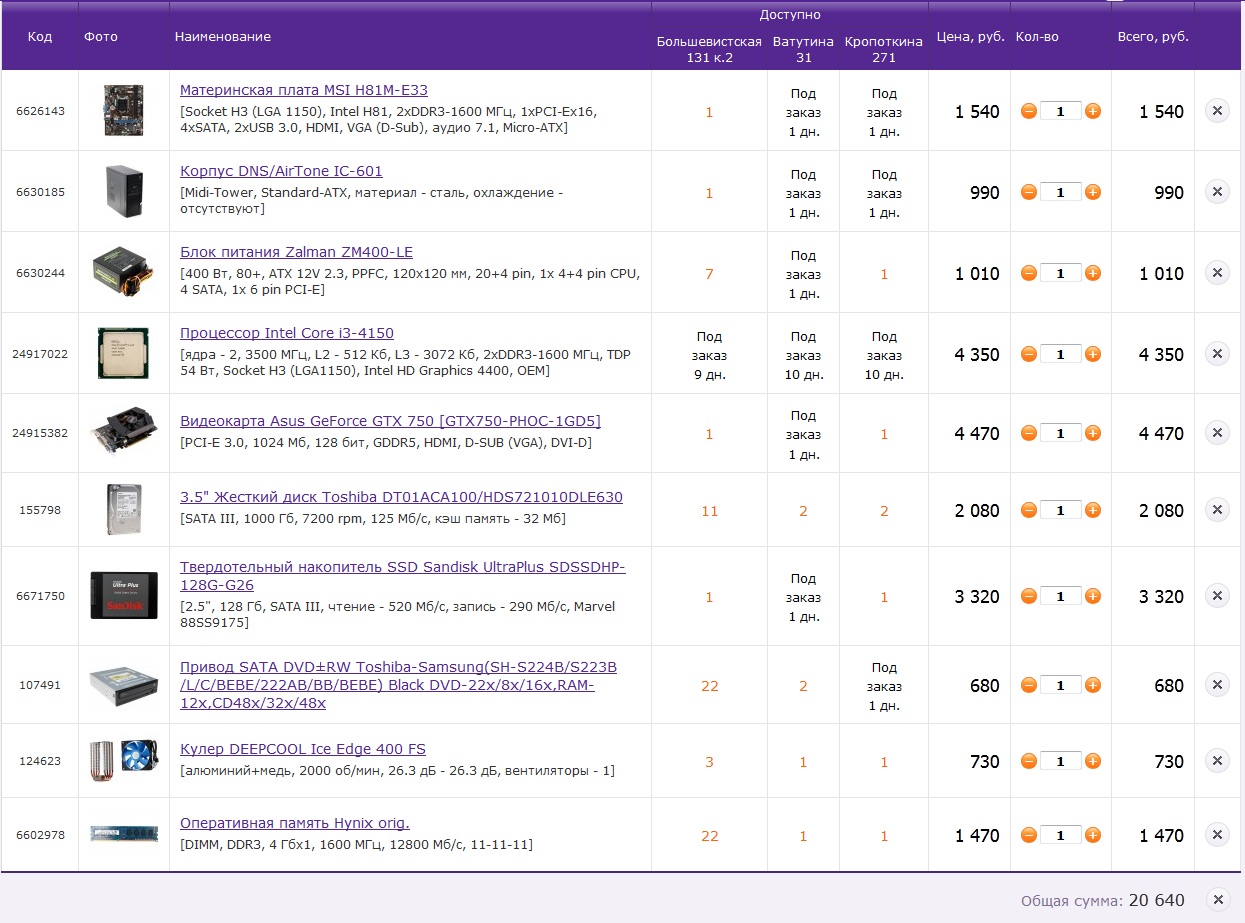Increase quantity of MSI H81M-E33 motherboard

[1093, 111]
